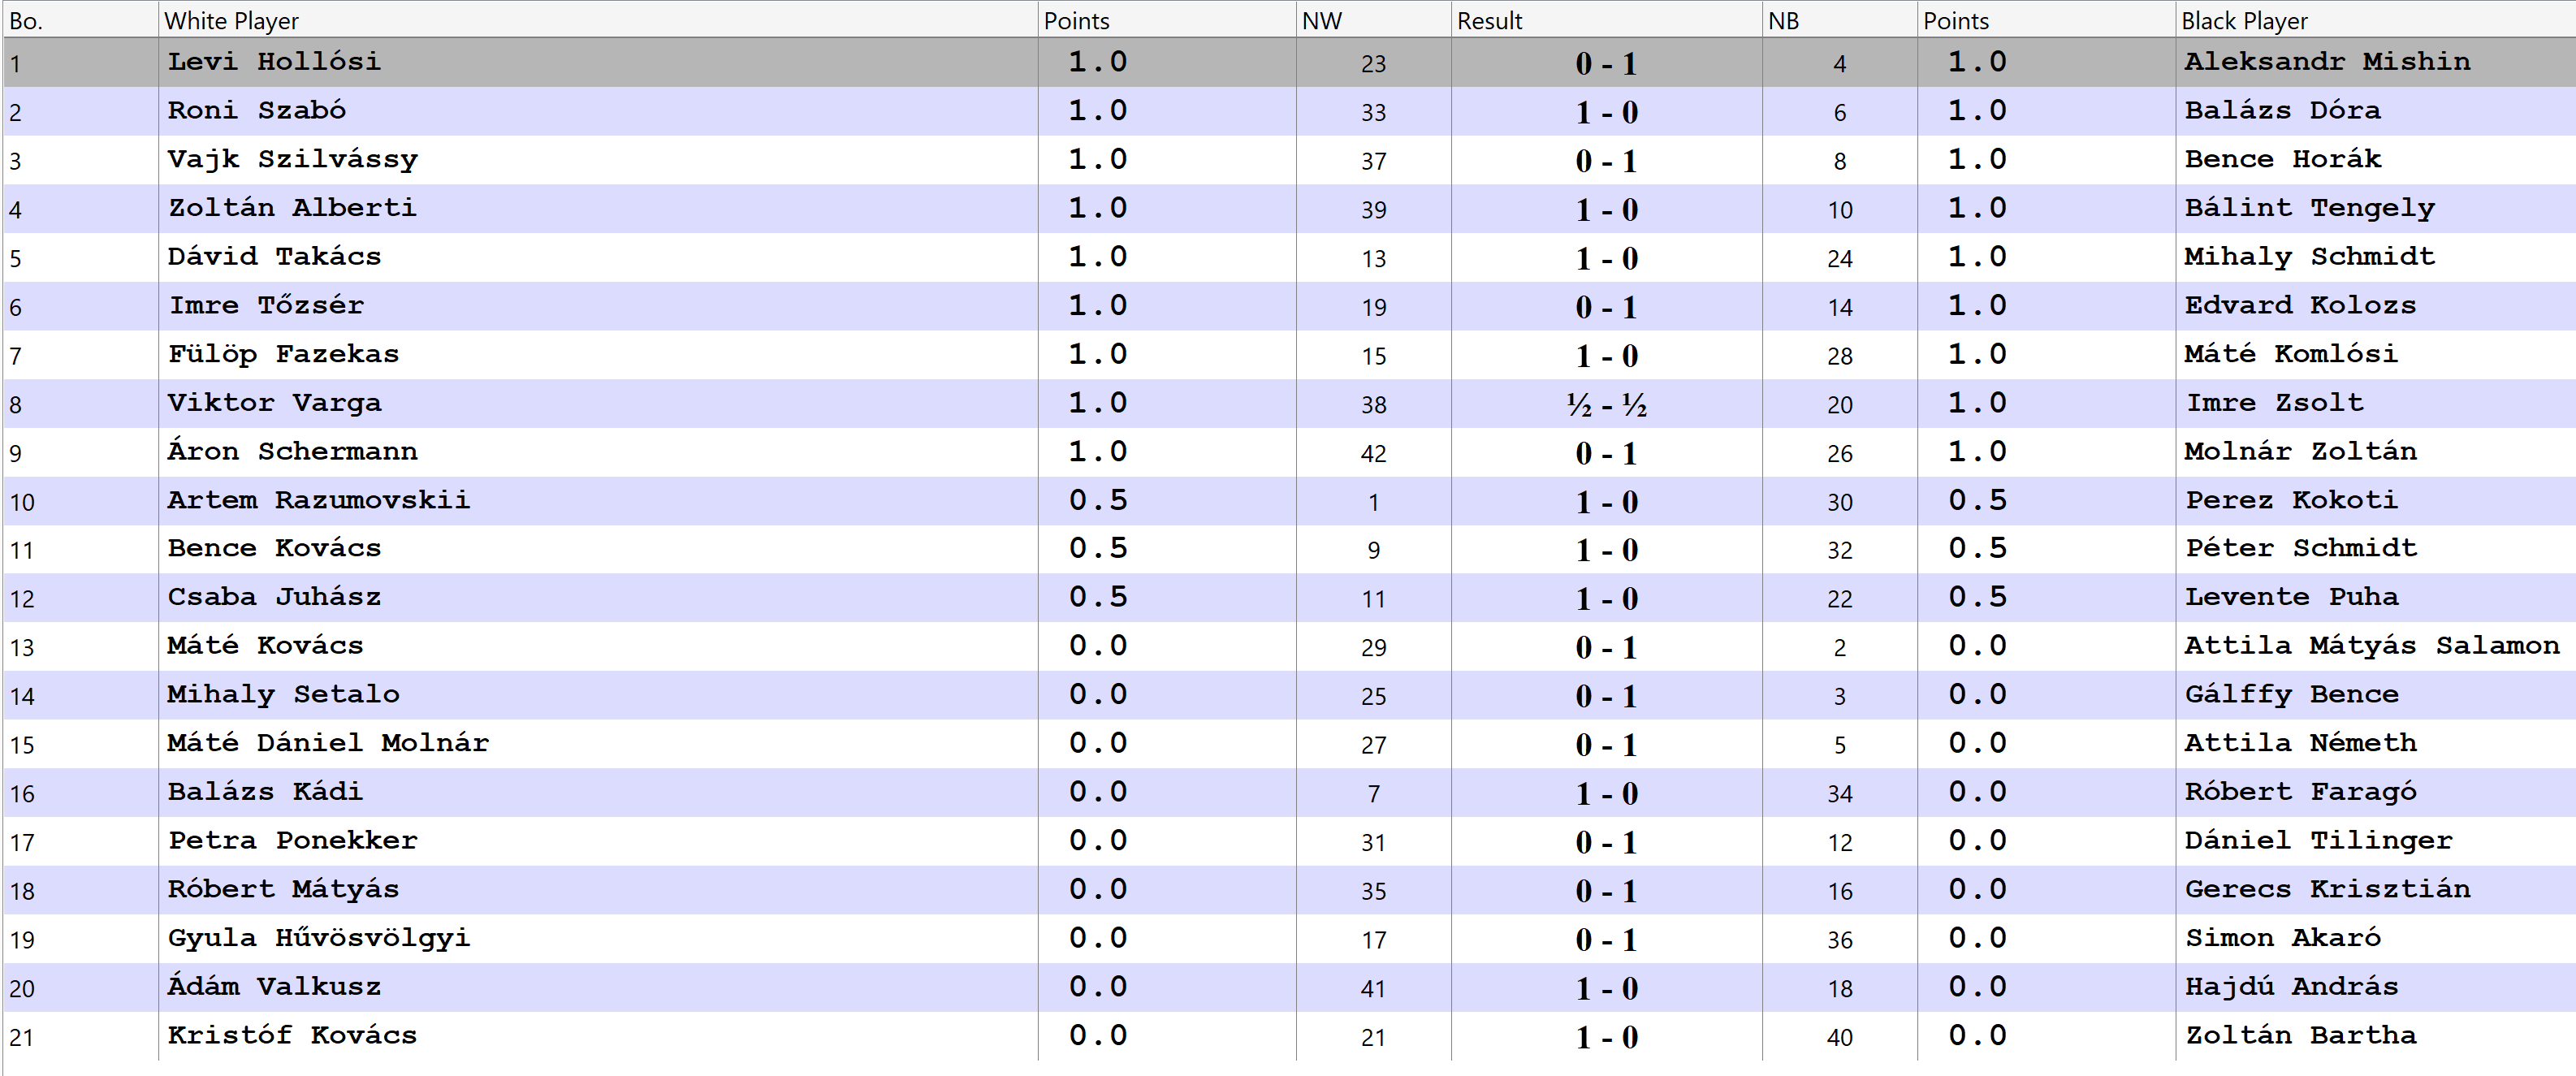Select black player Hajdú András
The image size is (2576, 1076).
coord(2291,987)
